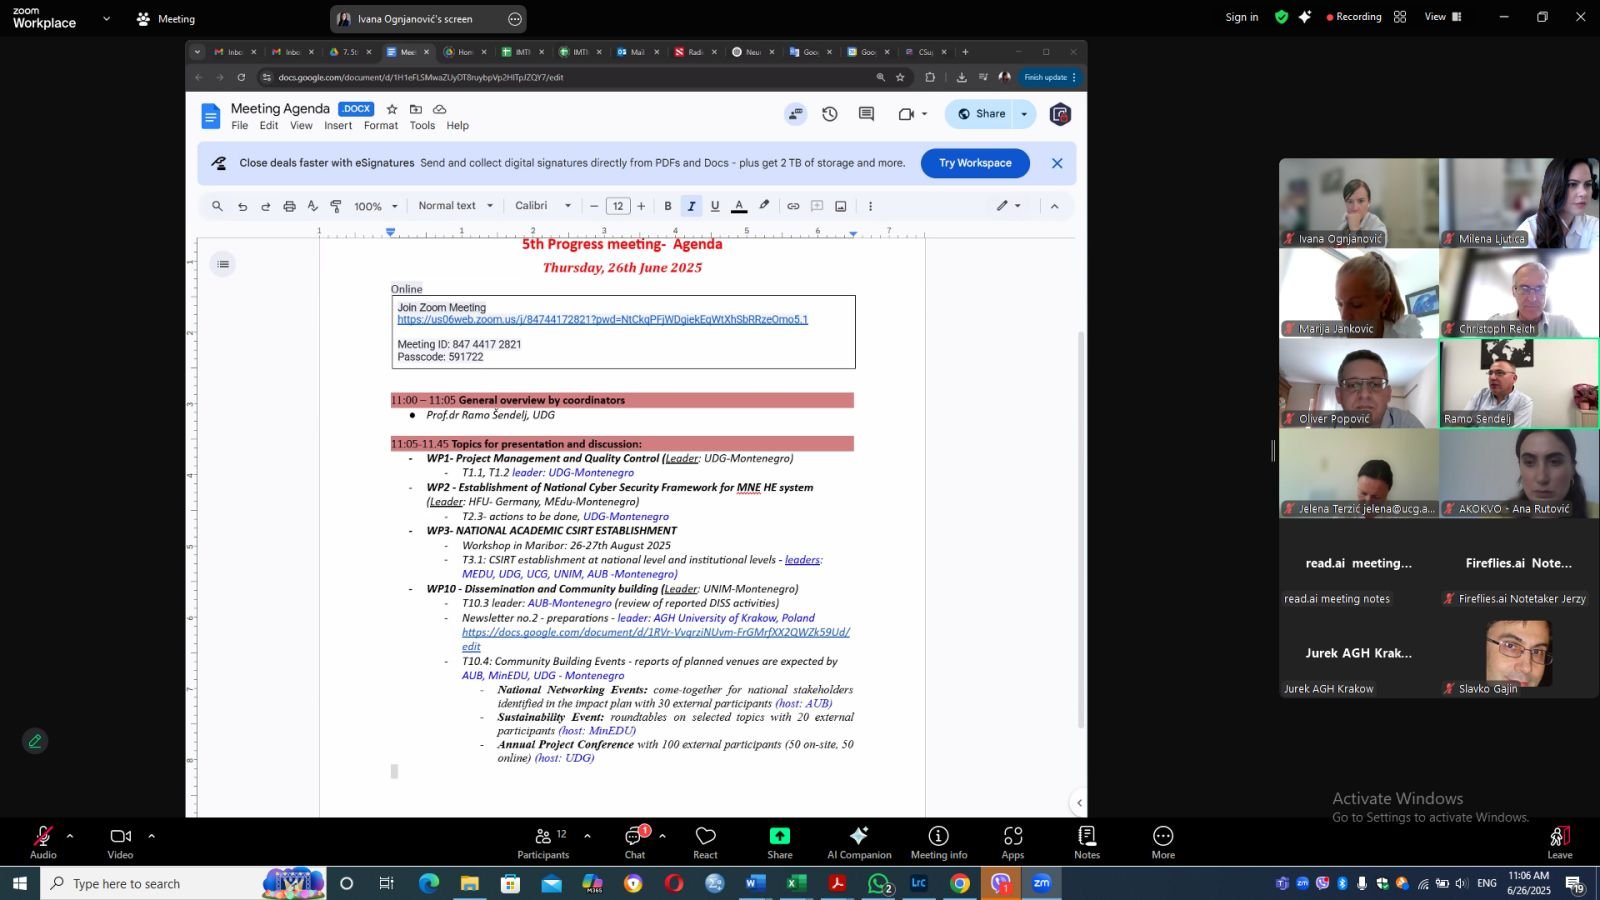Image resolution: width=1600 pixels, height=900 pixels.
Task: Click the green Share screen icon
Action: (x=780, y=842)
